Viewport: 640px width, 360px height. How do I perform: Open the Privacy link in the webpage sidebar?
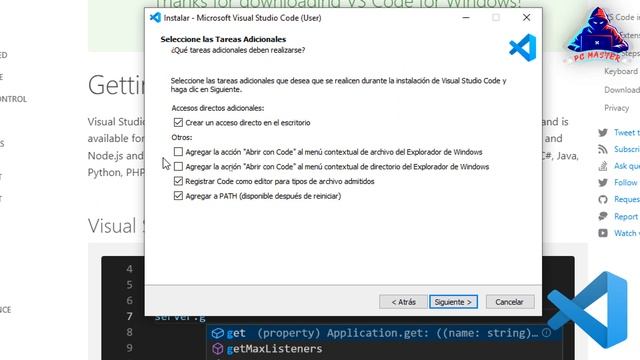(616, 108)
